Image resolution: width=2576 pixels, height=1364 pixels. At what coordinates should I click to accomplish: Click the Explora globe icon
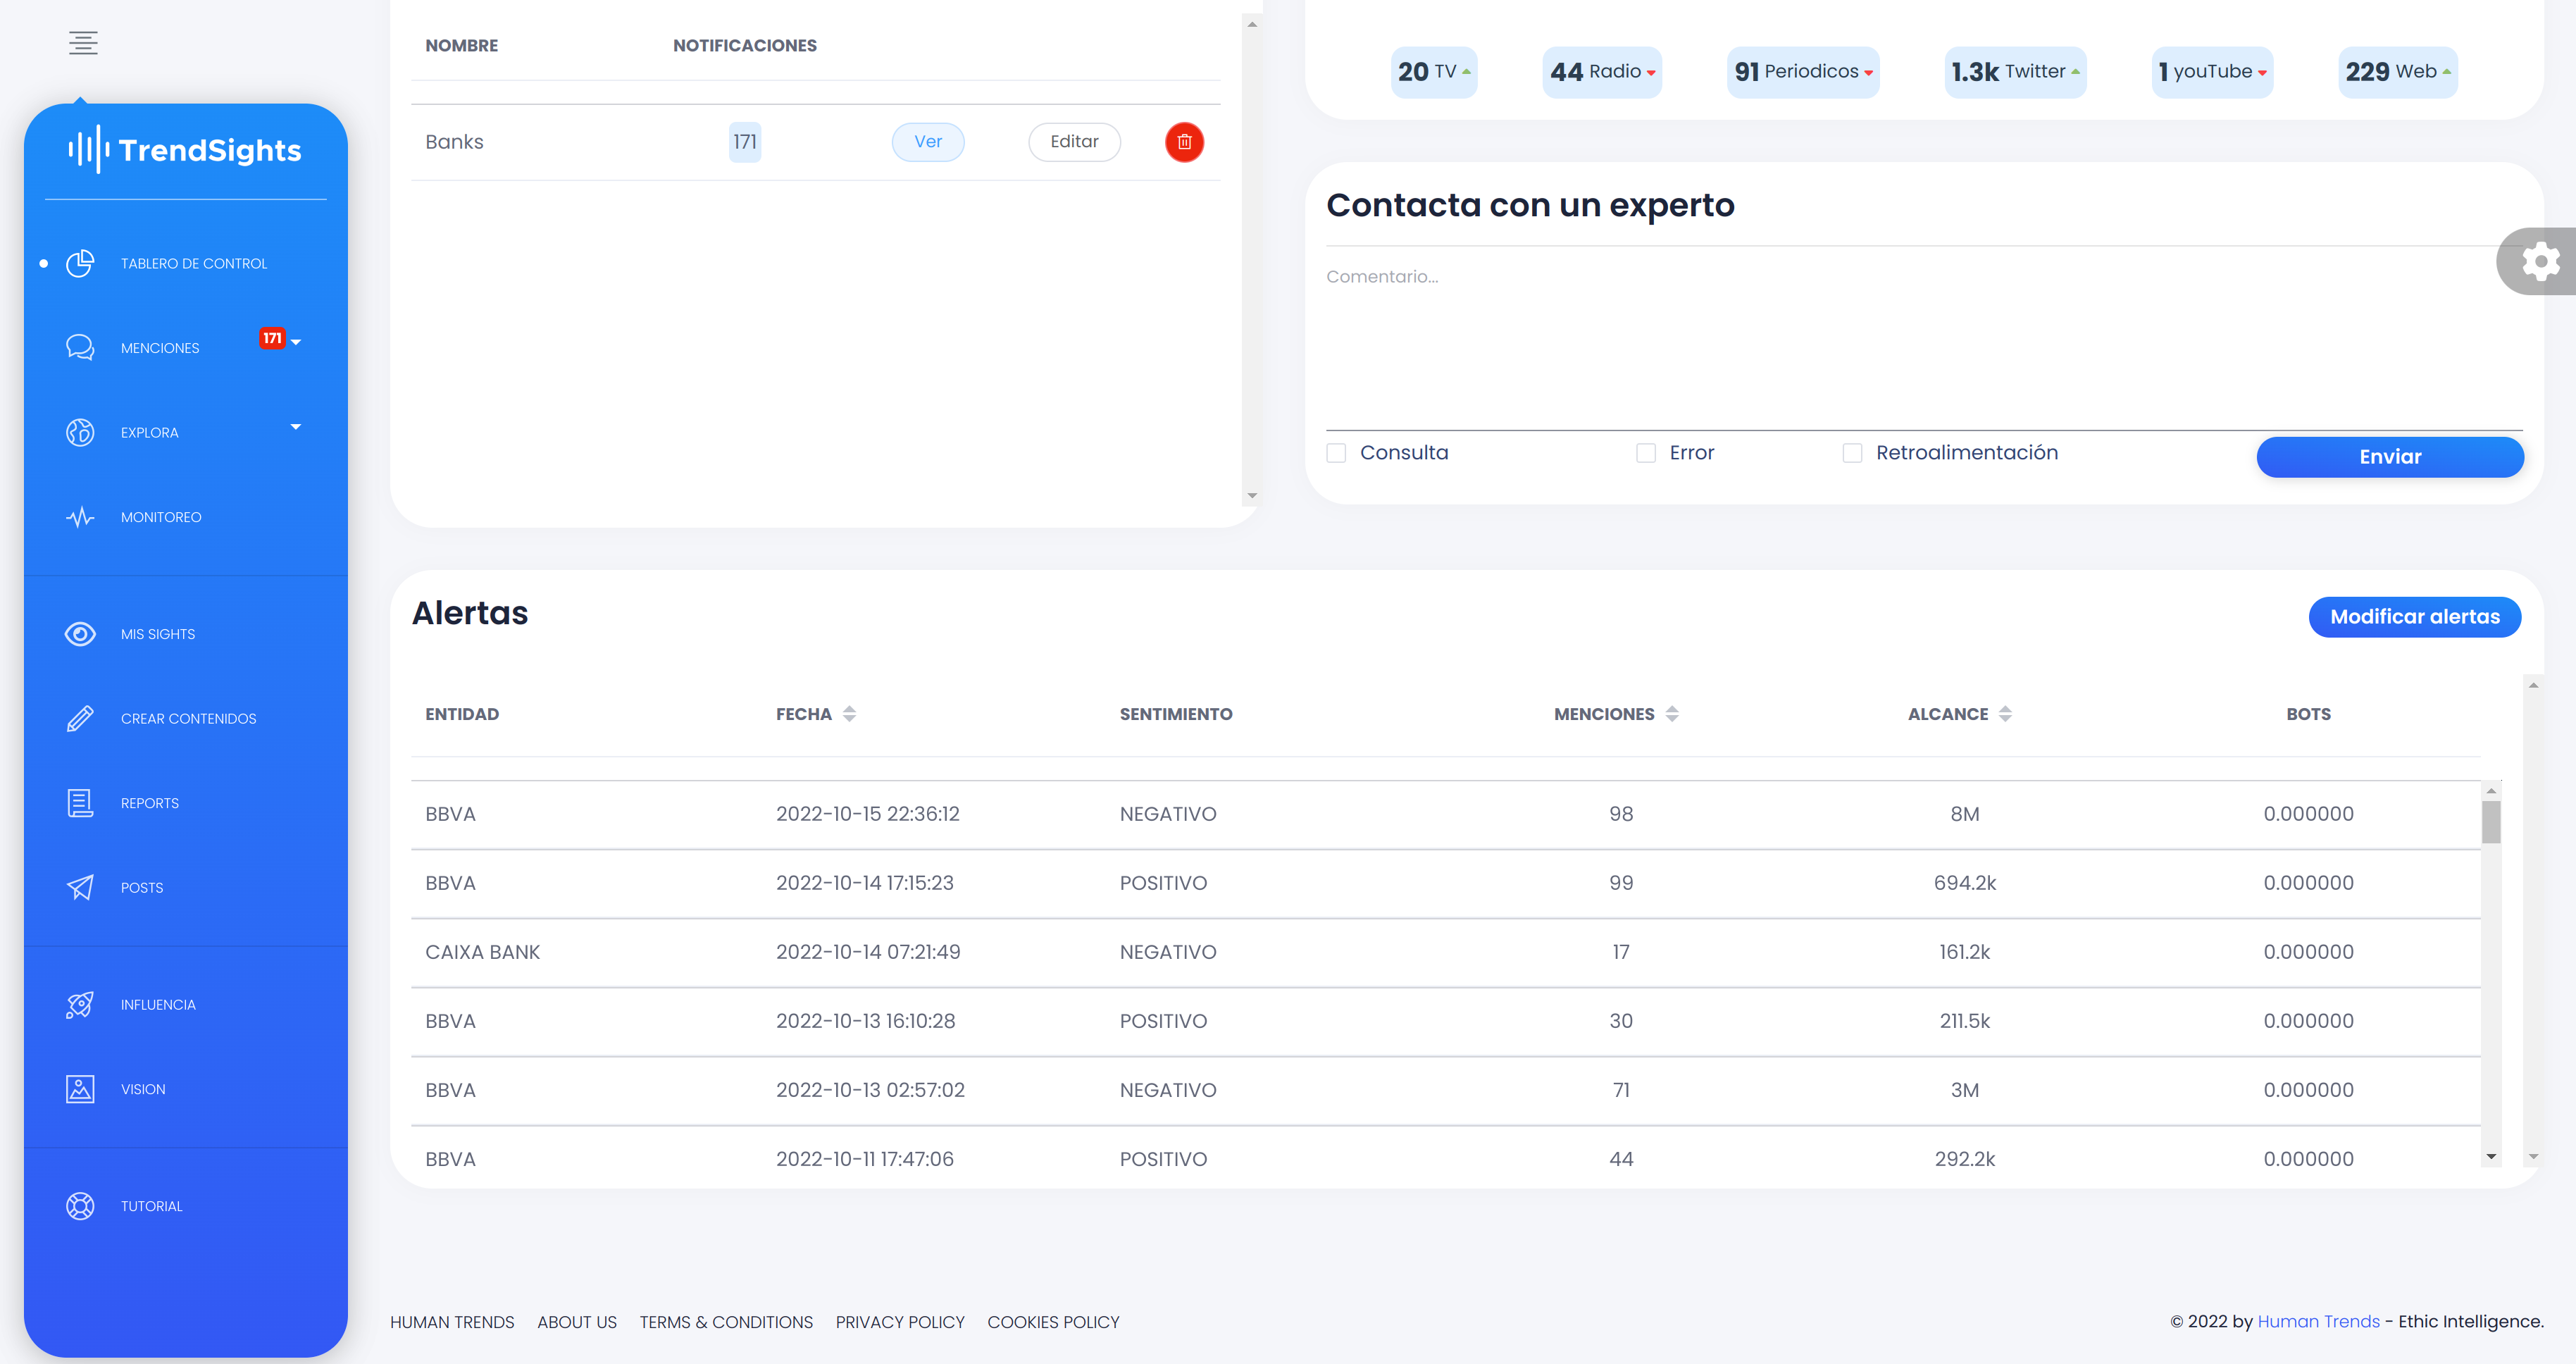[x=80, y=432]
